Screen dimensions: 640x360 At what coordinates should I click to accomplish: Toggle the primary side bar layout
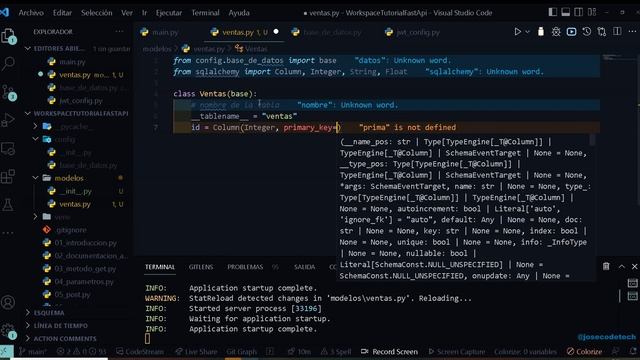point(553,12)
